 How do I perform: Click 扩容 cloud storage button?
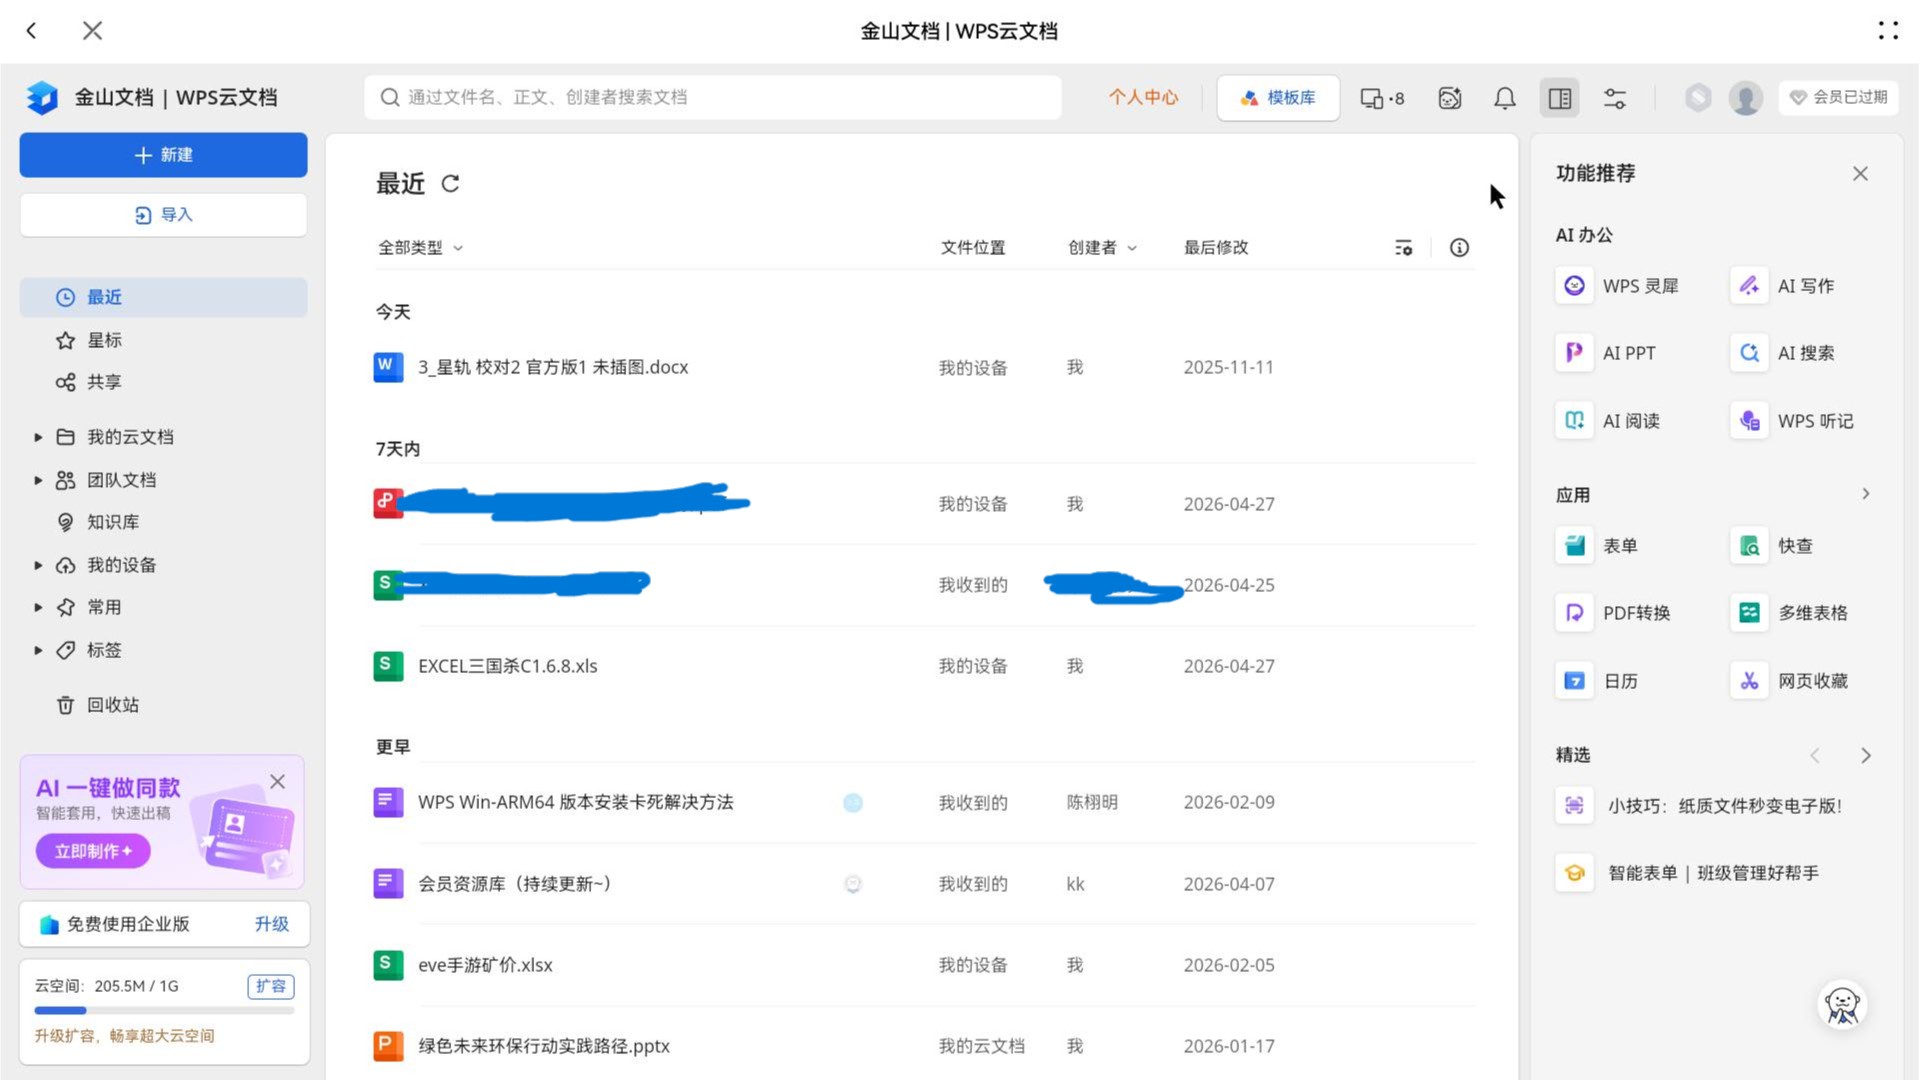270,987
